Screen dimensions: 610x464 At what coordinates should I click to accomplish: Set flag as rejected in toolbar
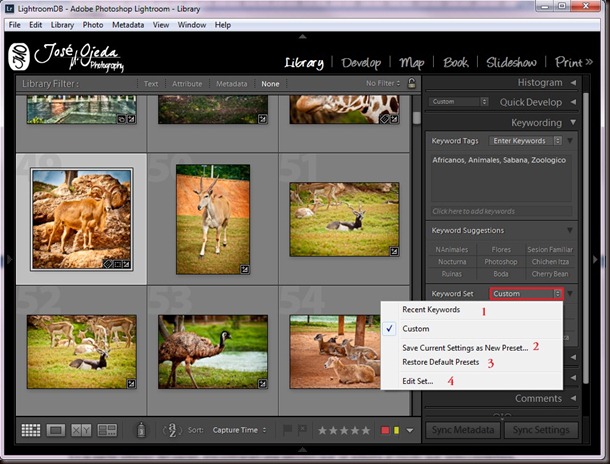(x=302, y=430)
